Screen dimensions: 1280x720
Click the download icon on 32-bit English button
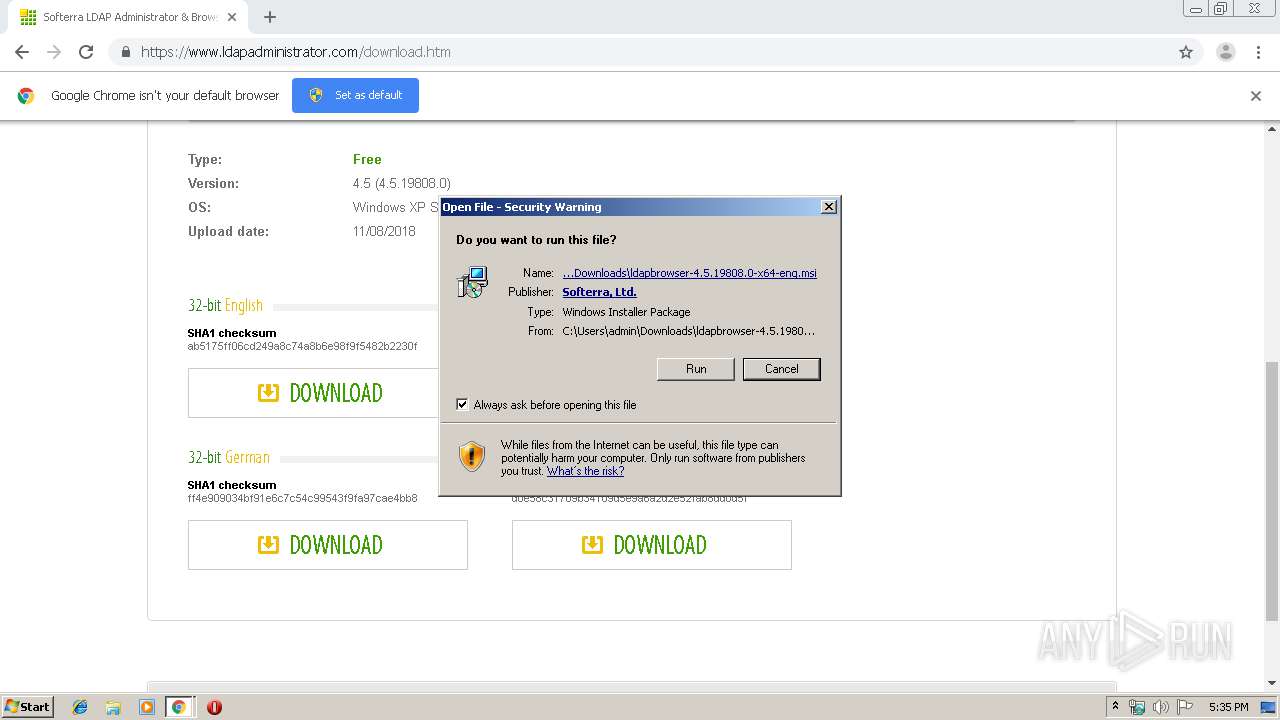point(268,393)
